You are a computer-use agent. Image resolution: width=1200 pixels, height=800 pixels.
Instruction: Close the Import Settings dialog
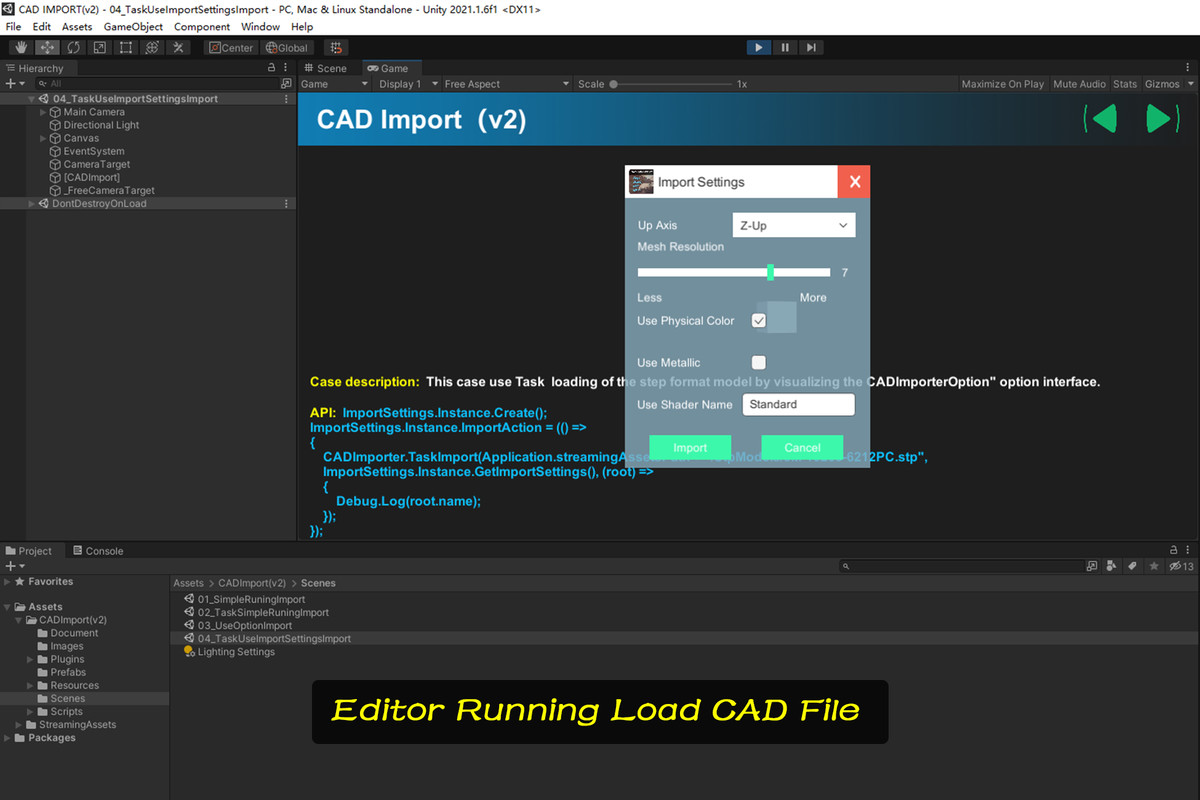pos(854,182)
